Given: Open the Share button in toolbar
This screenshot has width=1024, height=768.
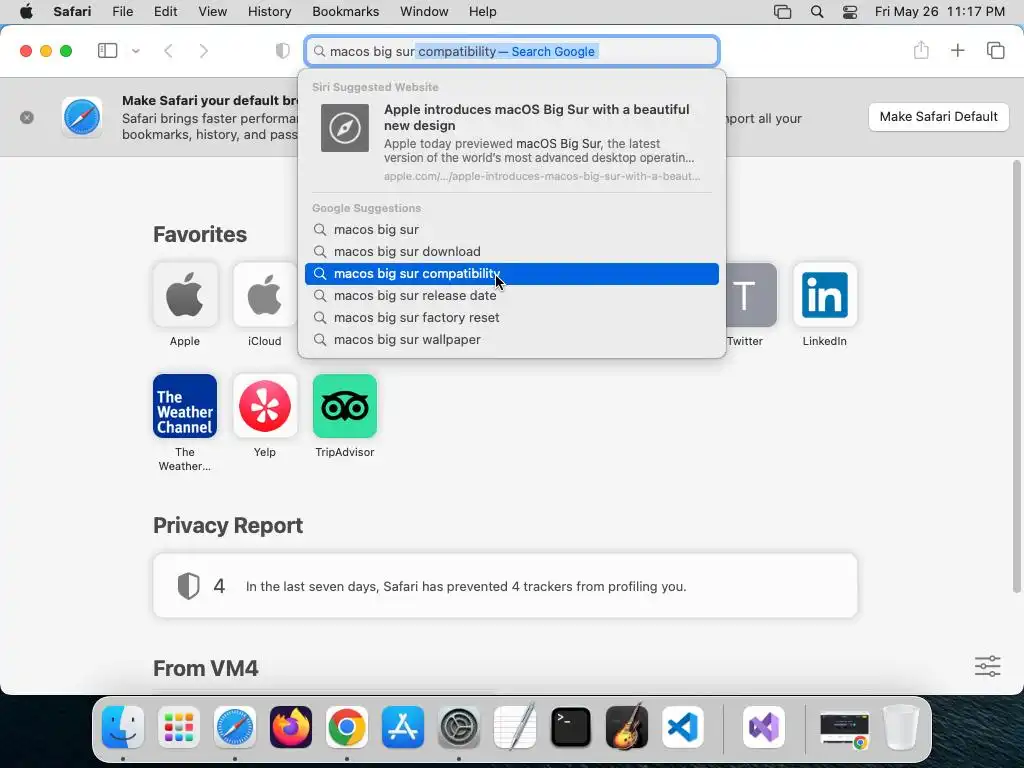Looking at the screenshot, I should pos(921,50).
